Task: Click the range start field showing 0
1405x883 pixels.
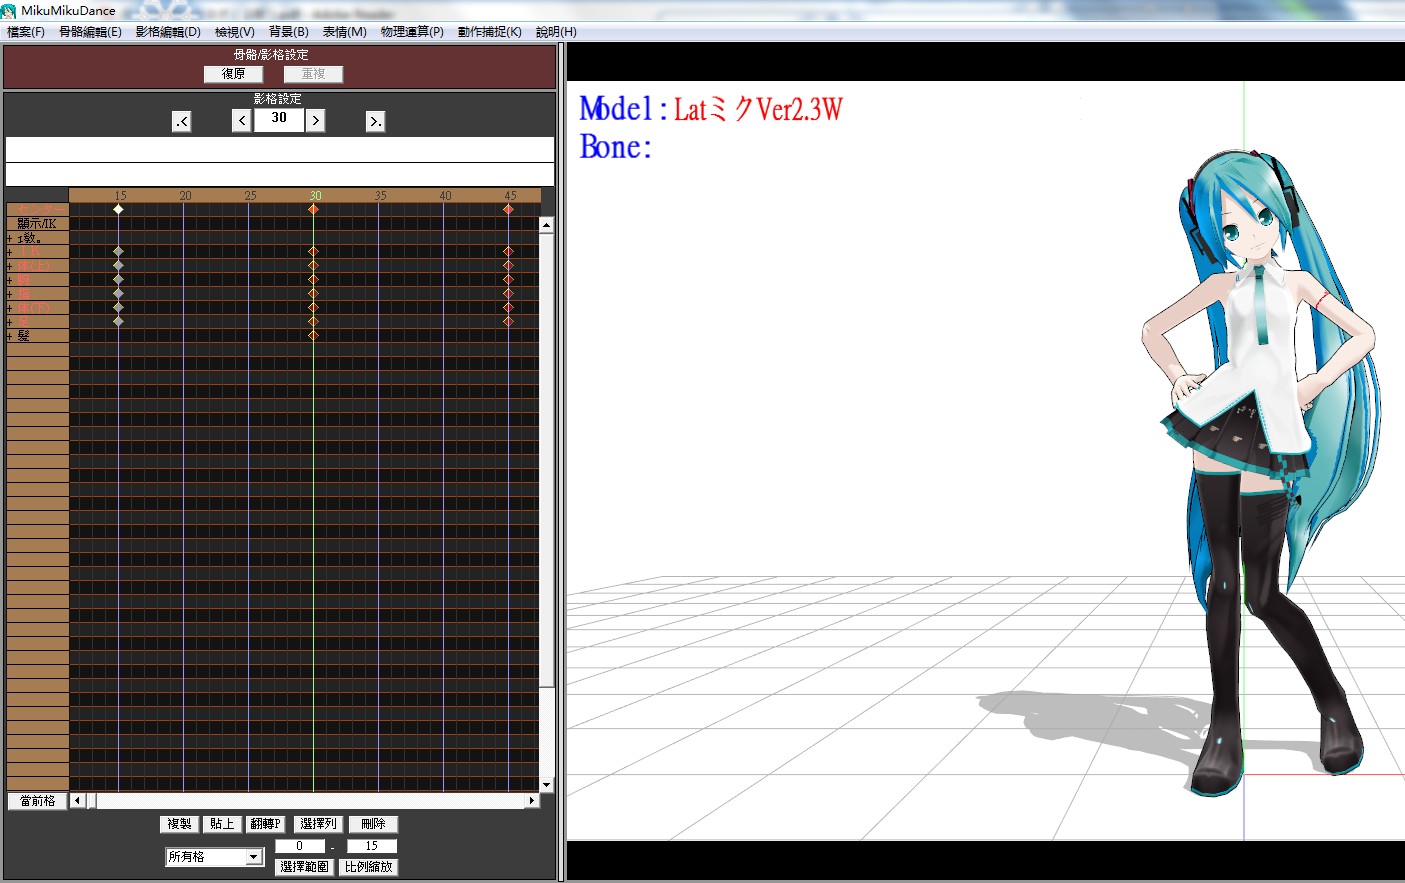Action: pos(299,846)
